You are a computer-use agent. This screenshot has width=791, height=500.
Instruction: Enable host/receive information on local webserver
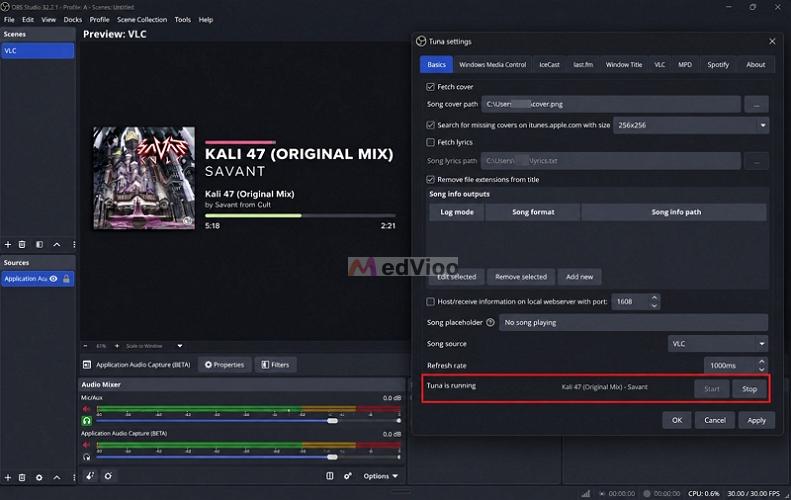(430, 302)
